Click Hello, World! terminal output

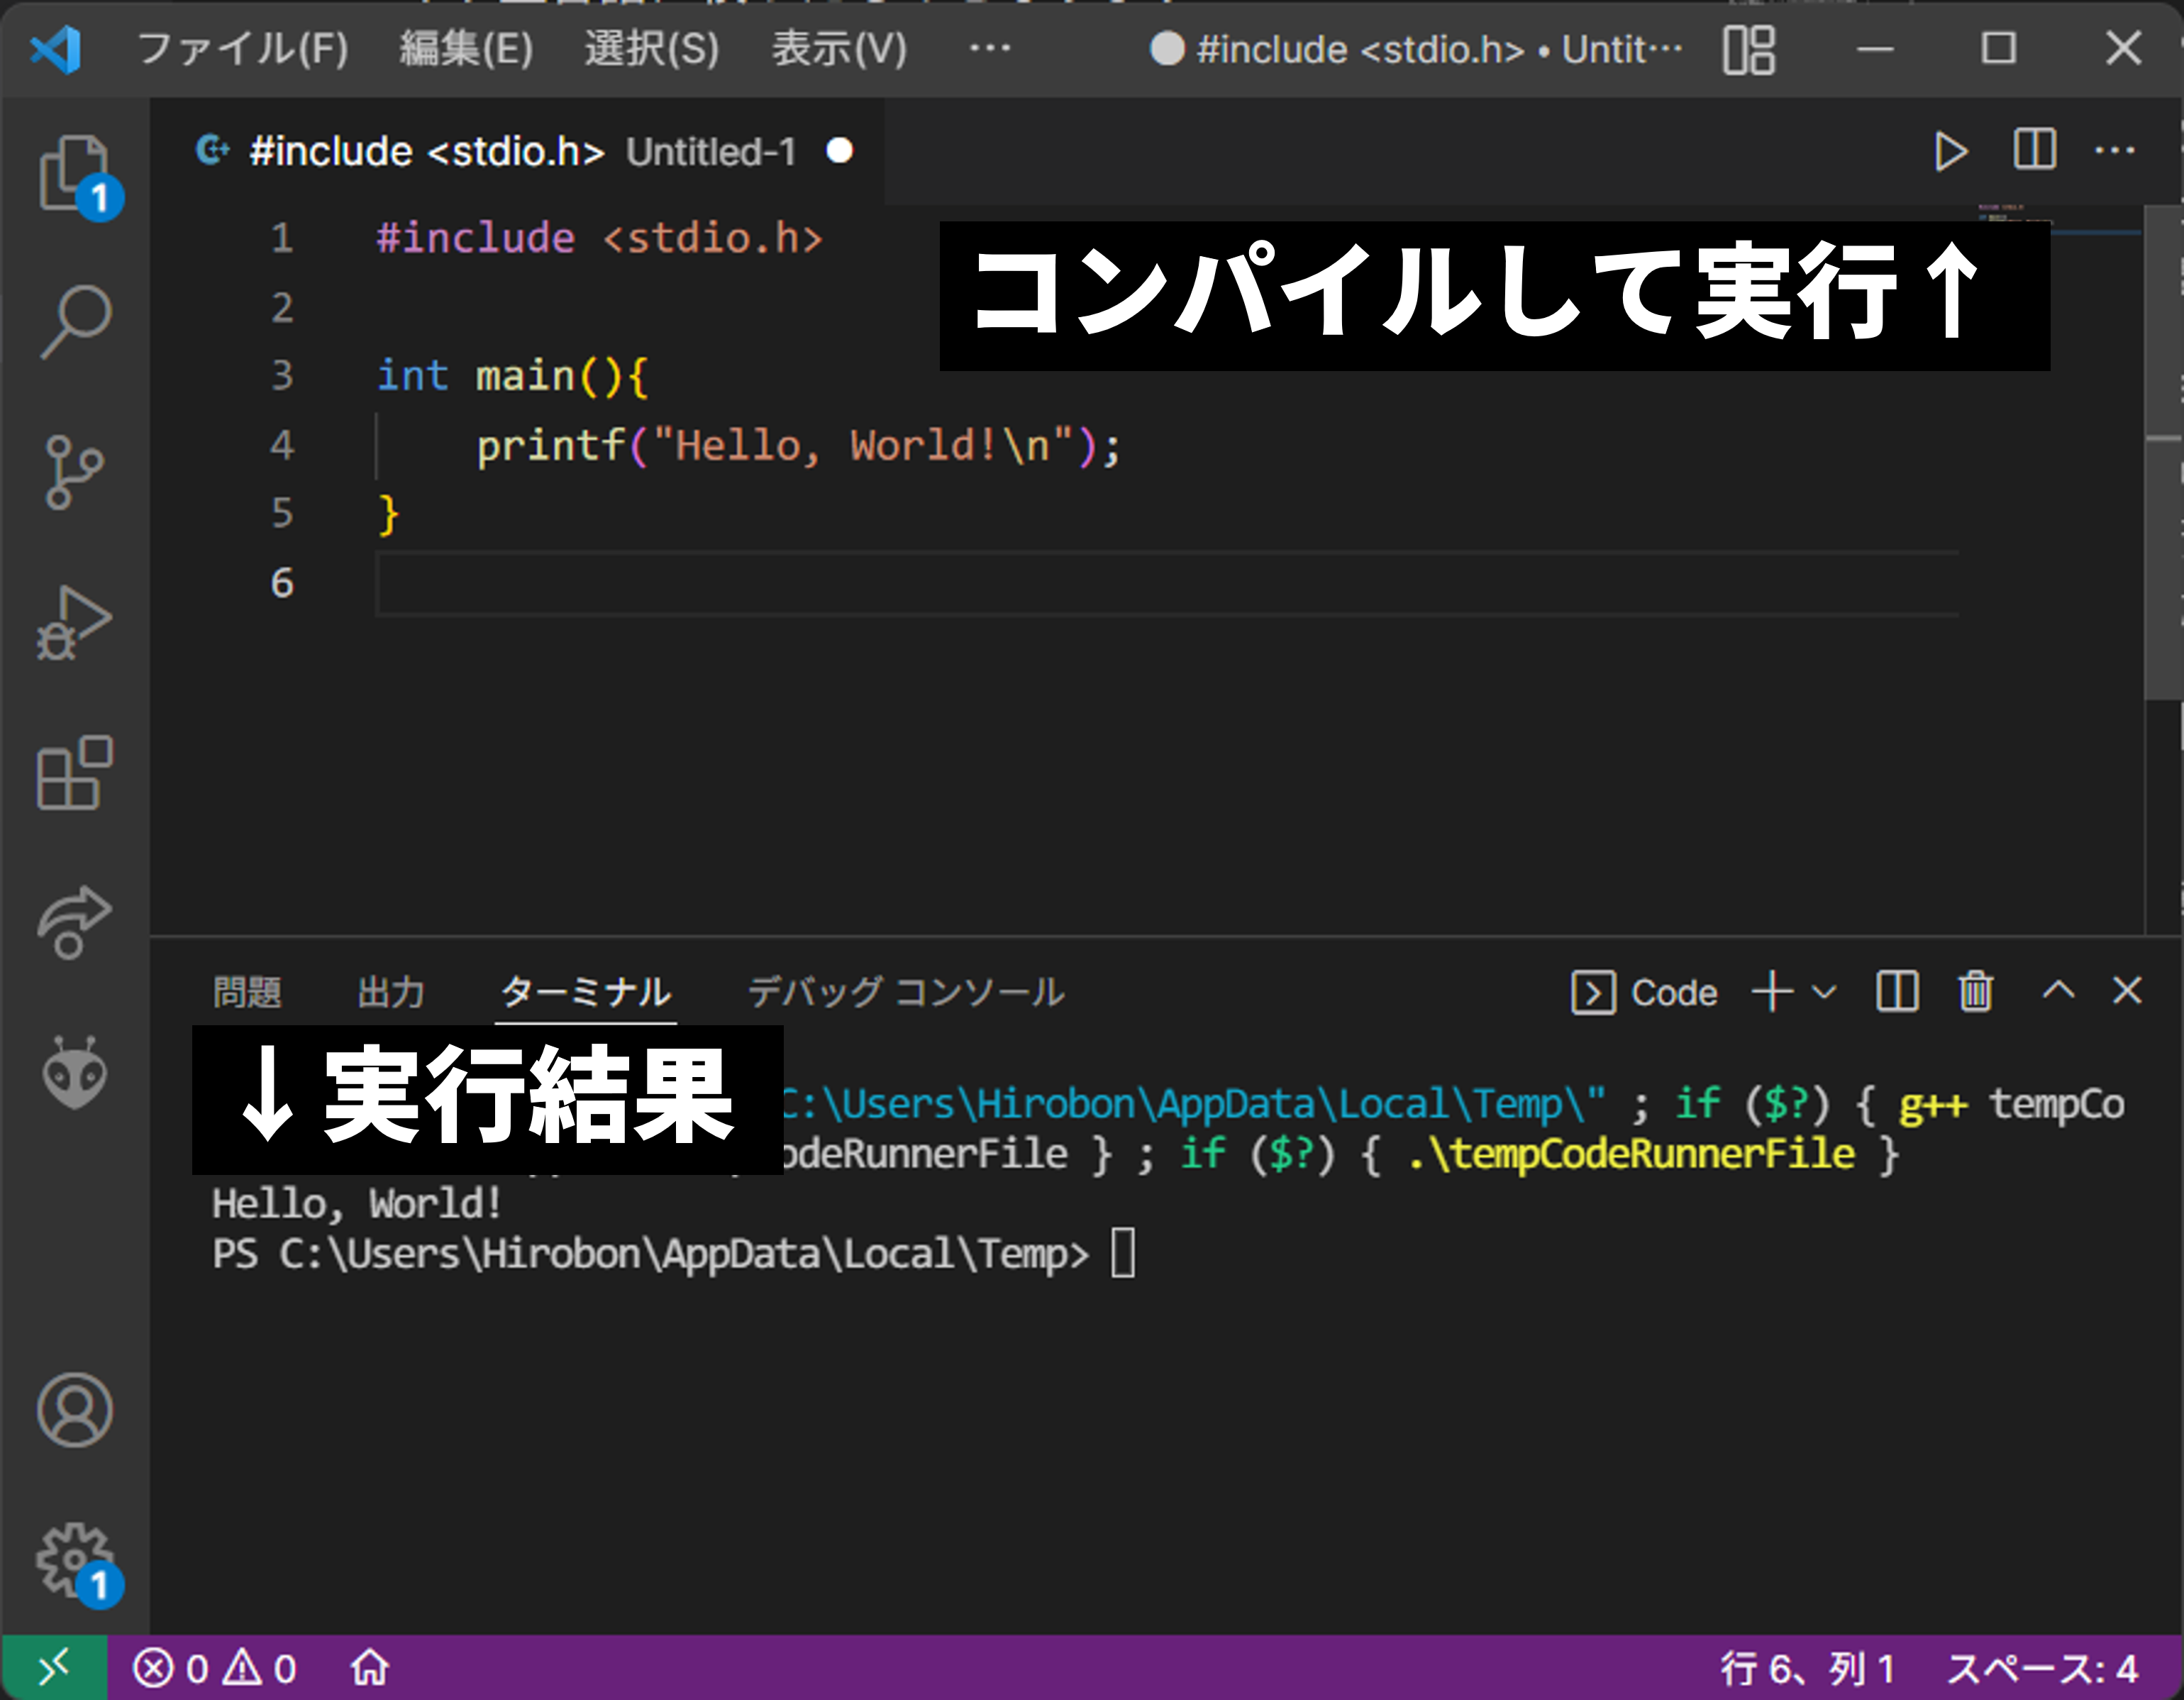click(x=357, y=1203)
